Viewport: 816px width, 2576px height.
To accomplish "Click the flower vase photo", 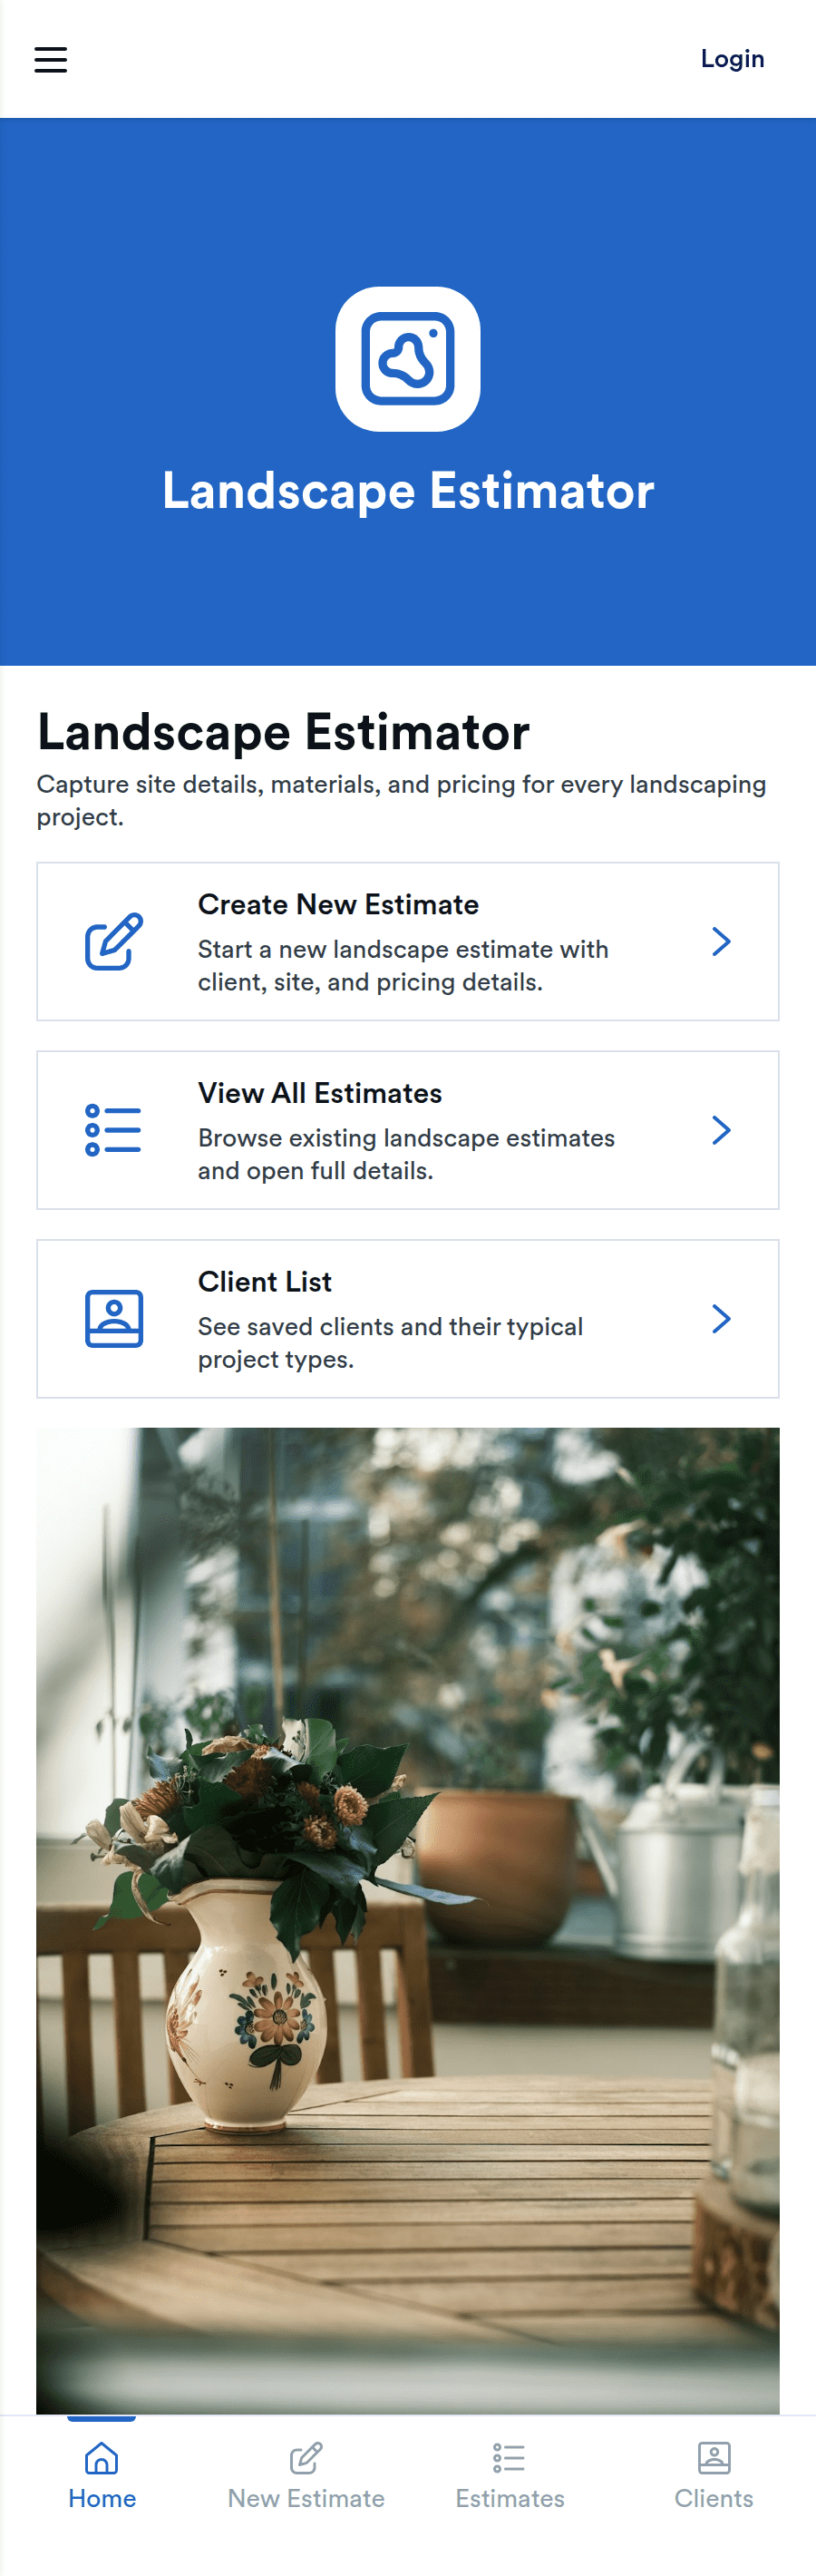I will [x=408, y=1921].
